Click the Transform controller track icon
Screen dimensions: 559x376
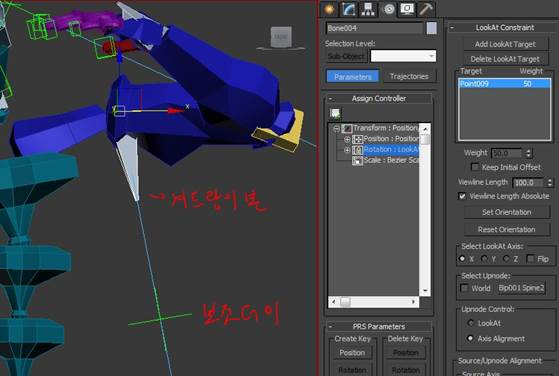click(347, 128)
